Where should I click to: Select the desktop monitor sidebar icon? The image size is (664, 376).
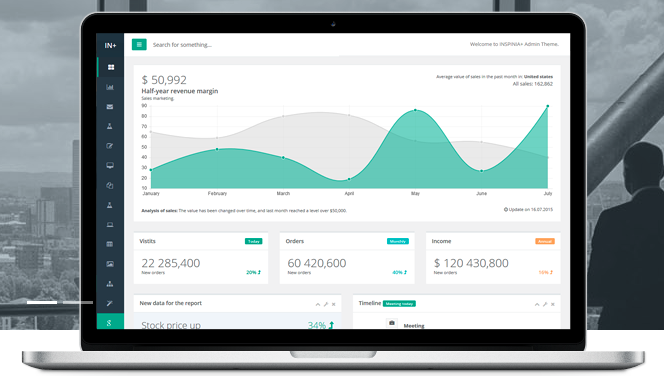[x=110, y=166]
